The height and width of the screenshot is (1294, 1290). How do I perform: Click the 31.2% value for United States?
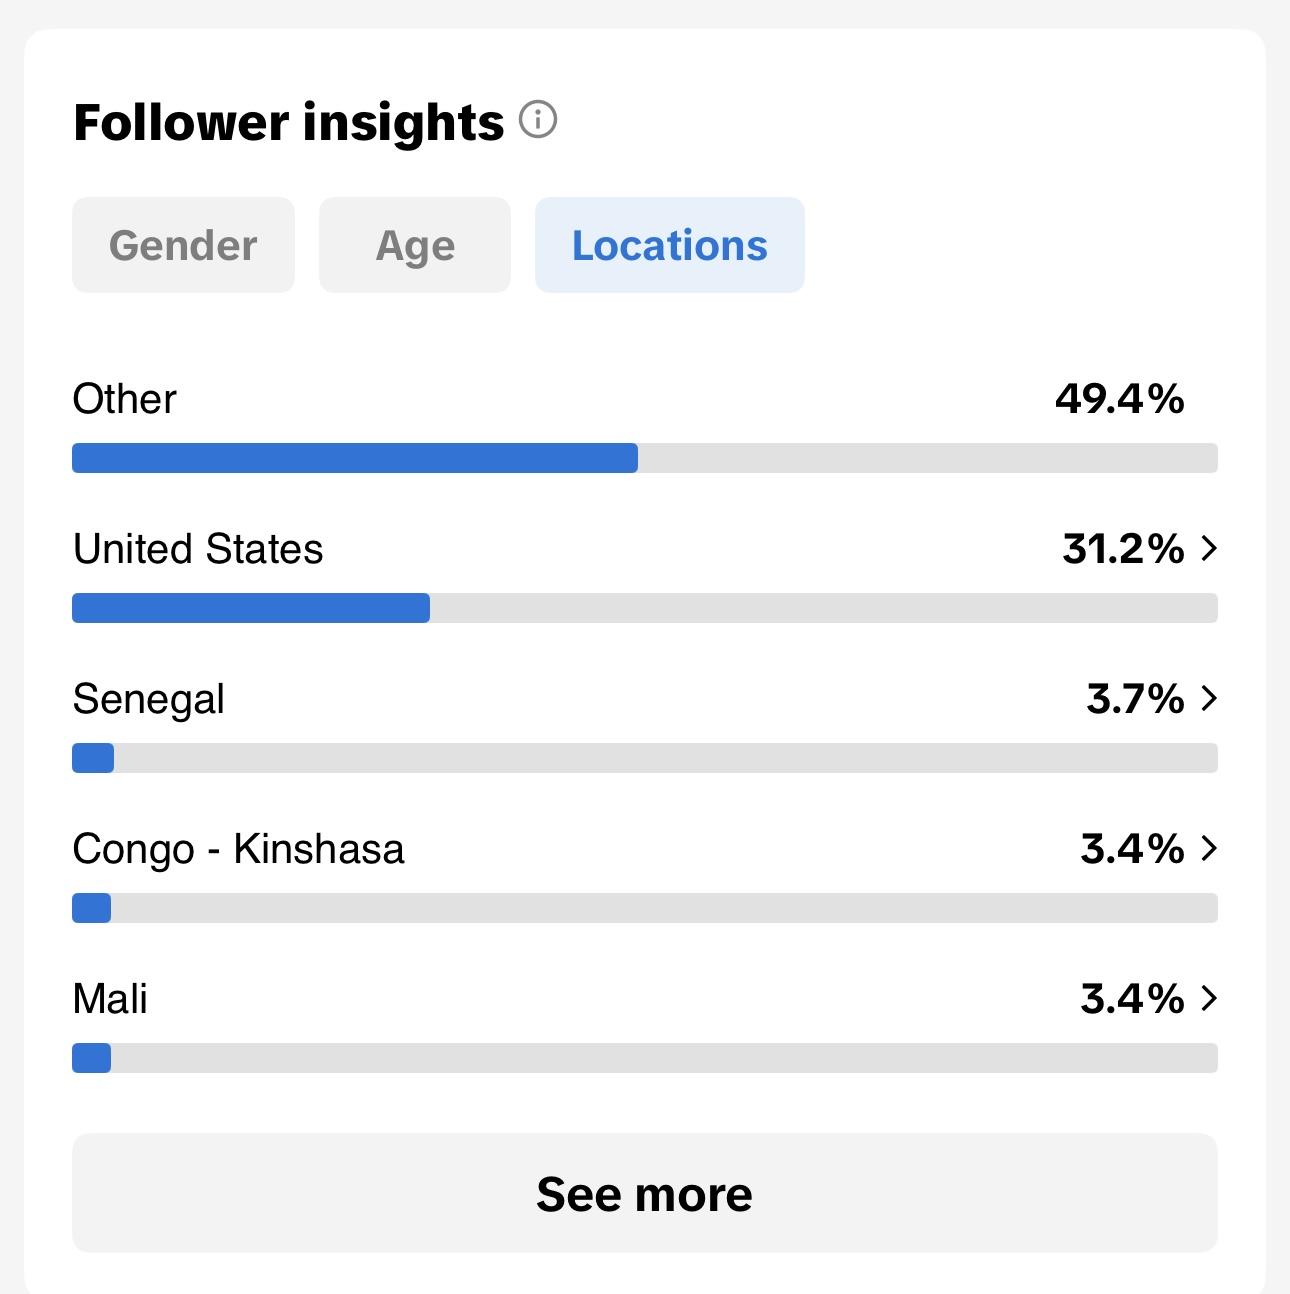1124,549
